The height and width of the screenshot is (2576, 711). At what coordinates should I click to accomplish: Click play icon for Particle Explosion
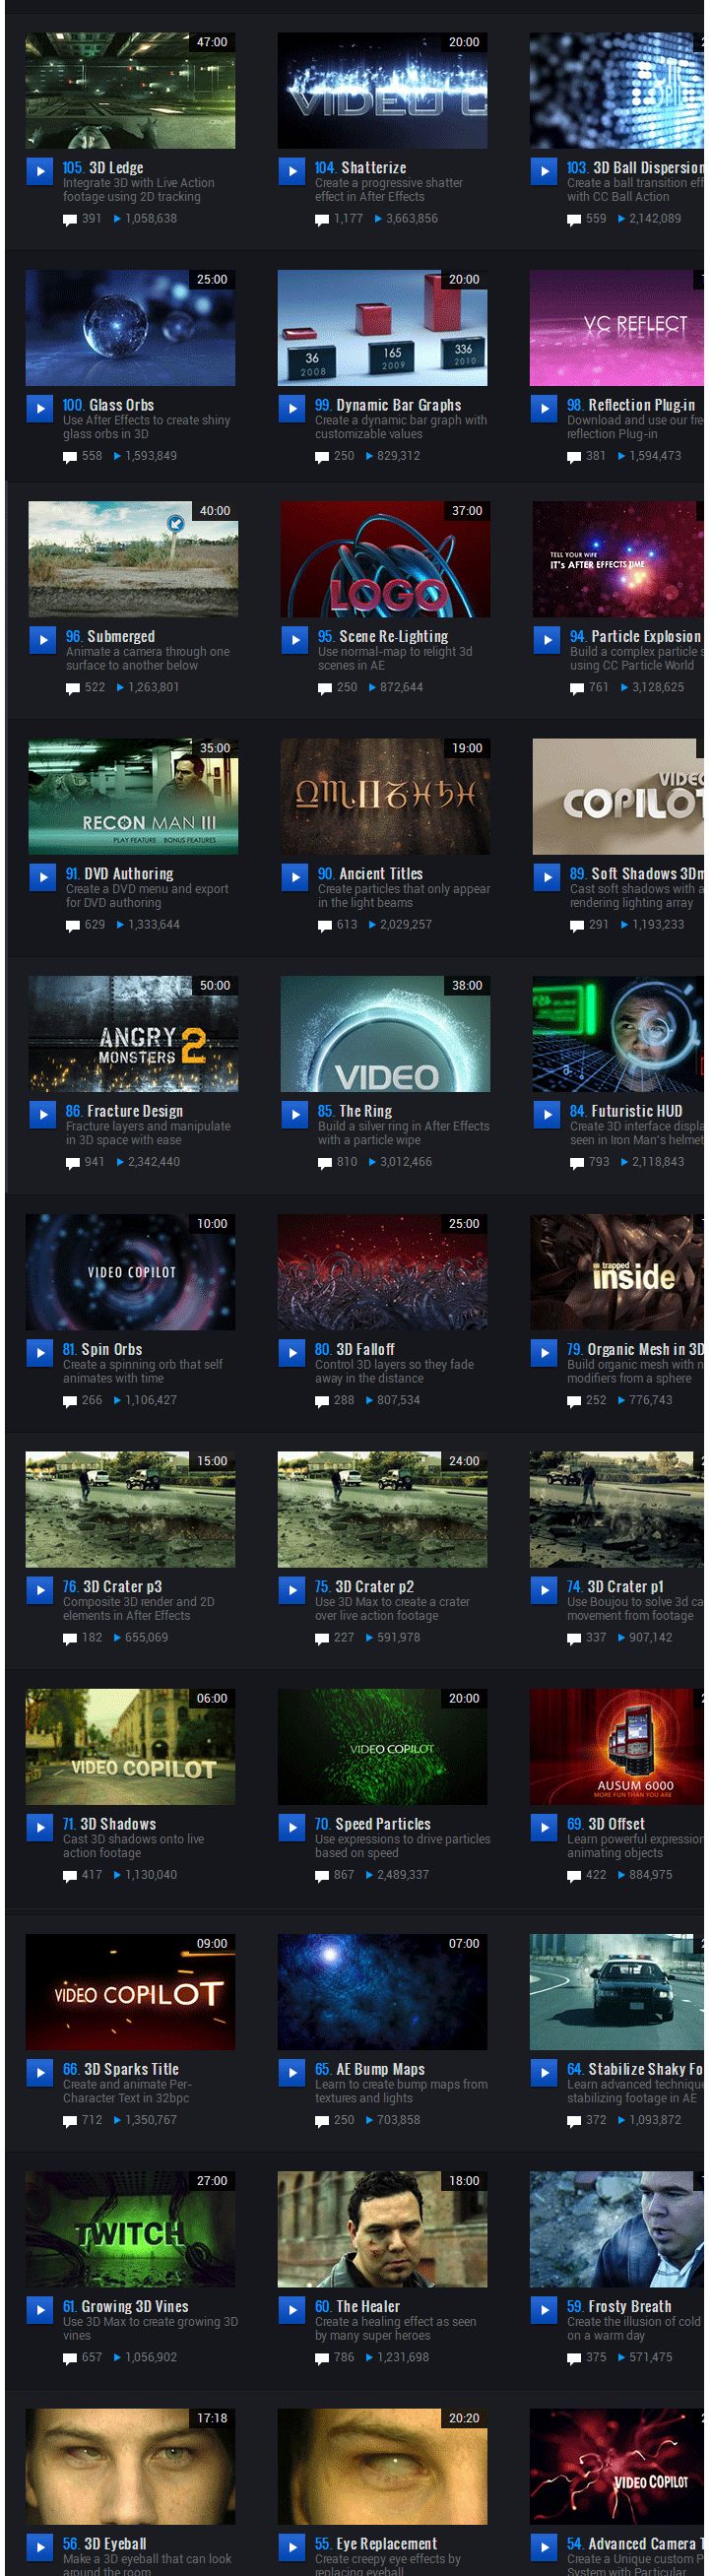tap(546, 639)
